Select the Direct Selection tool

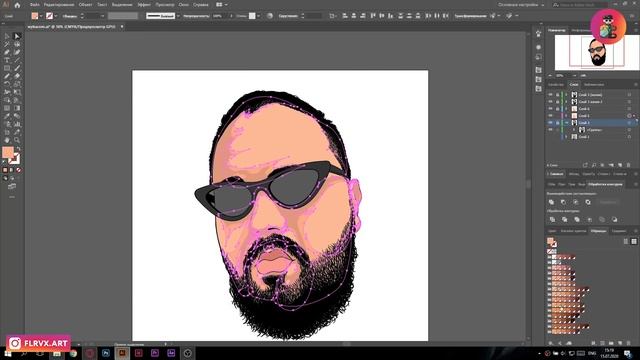tap(17, 36)
